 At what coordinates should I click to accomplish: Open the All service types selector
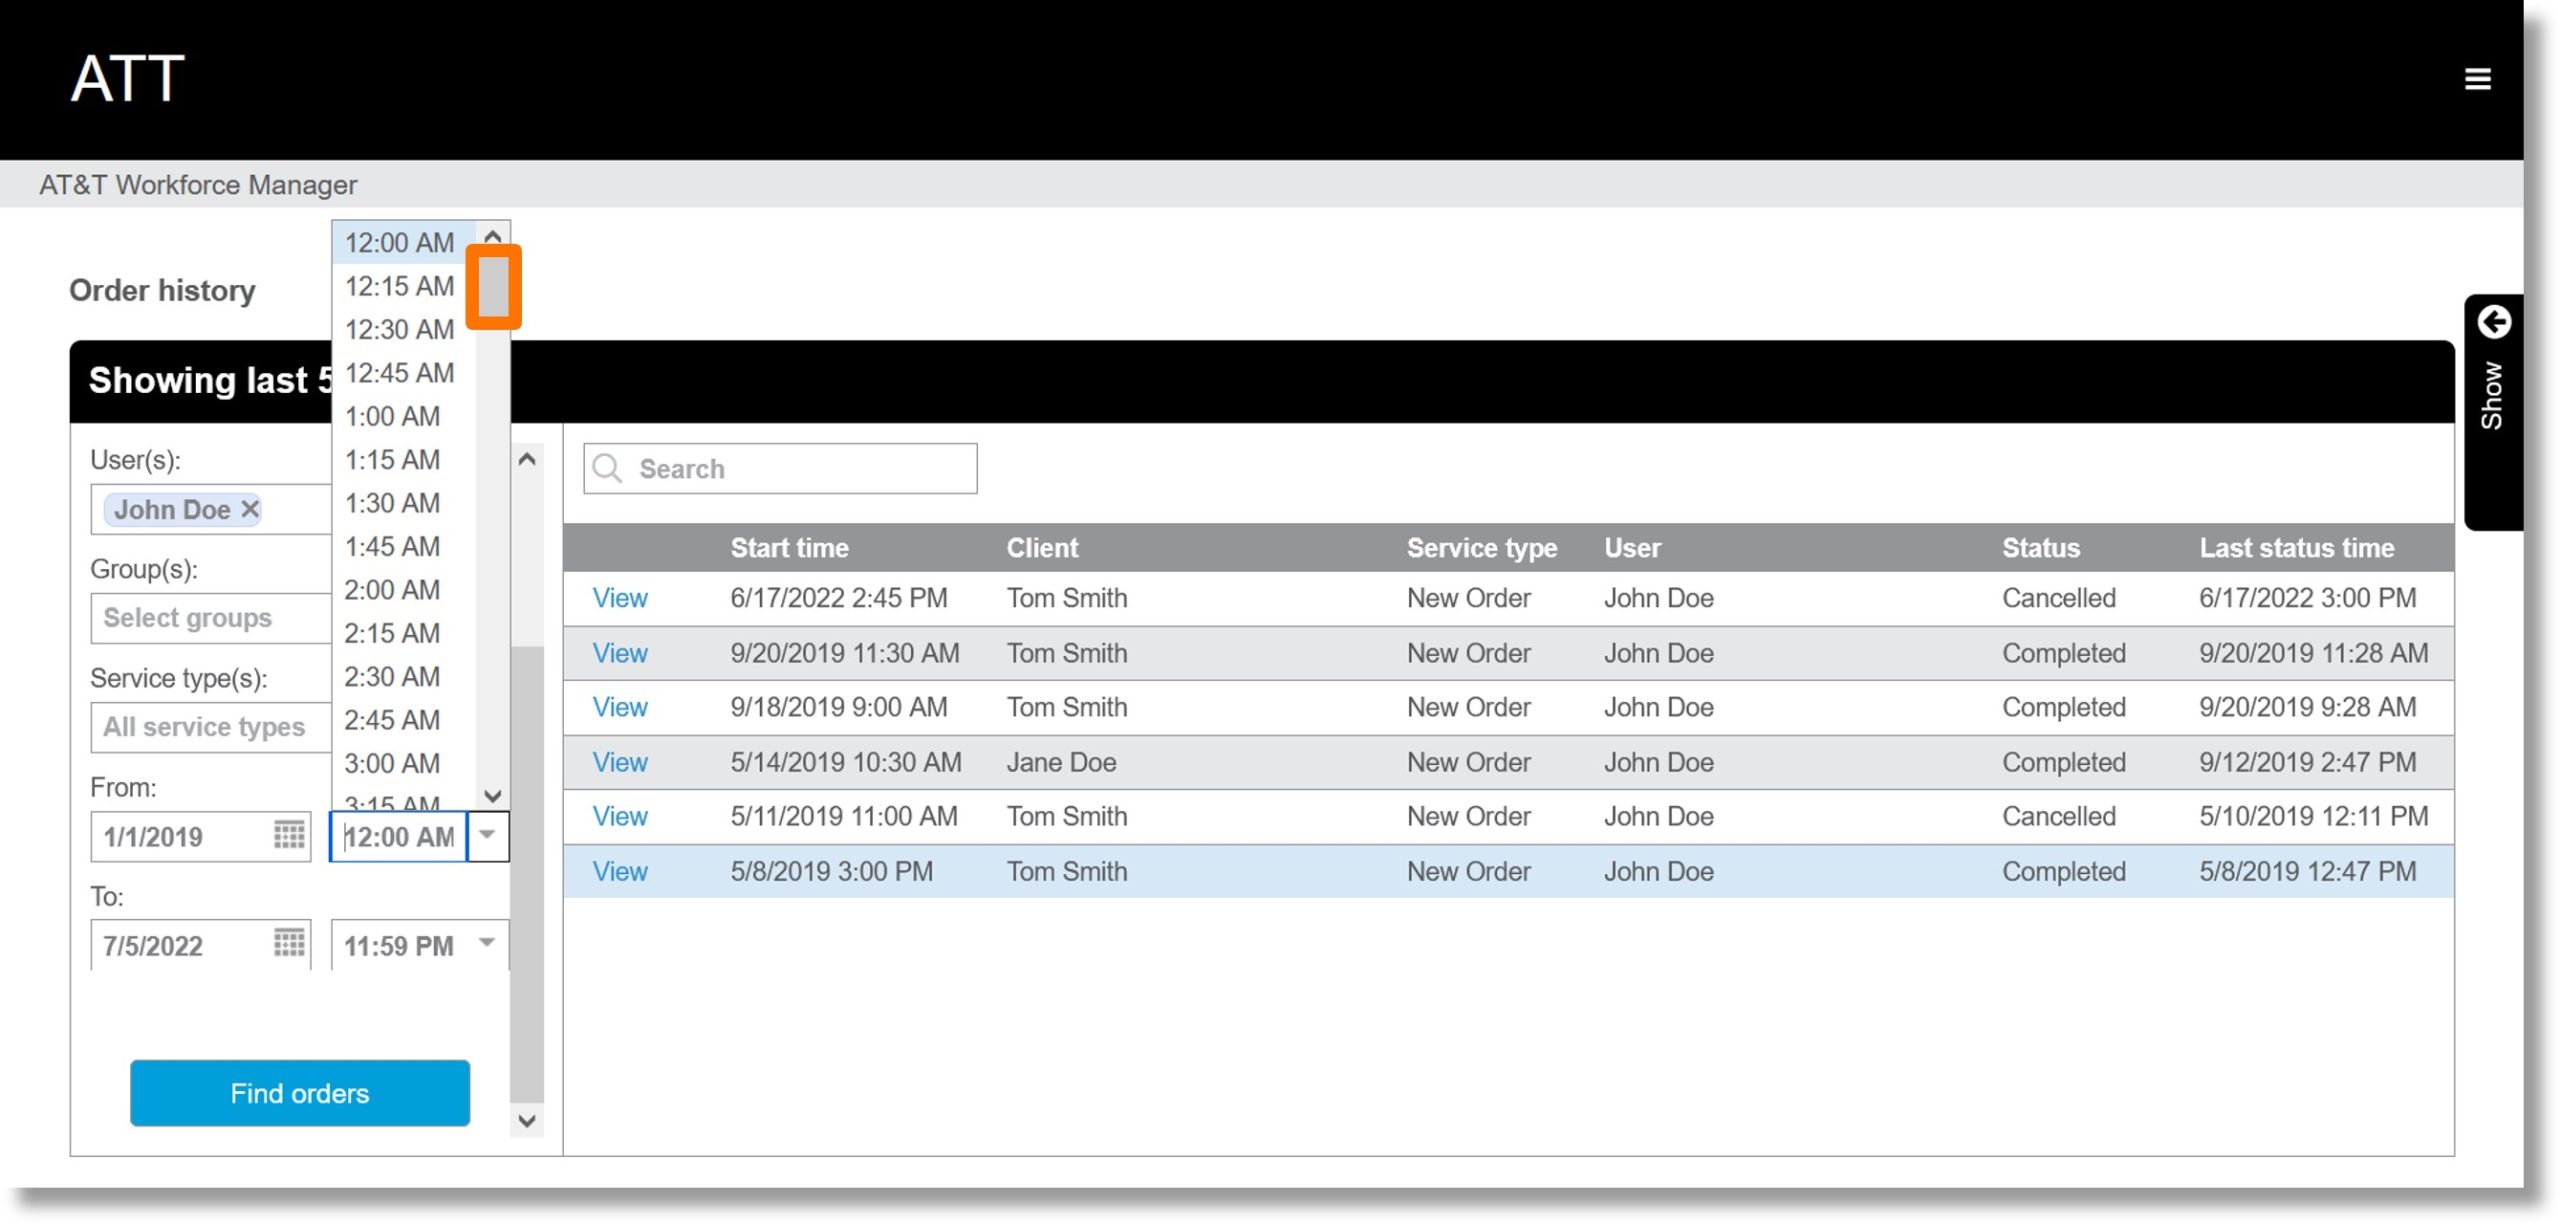click(211, 727)
